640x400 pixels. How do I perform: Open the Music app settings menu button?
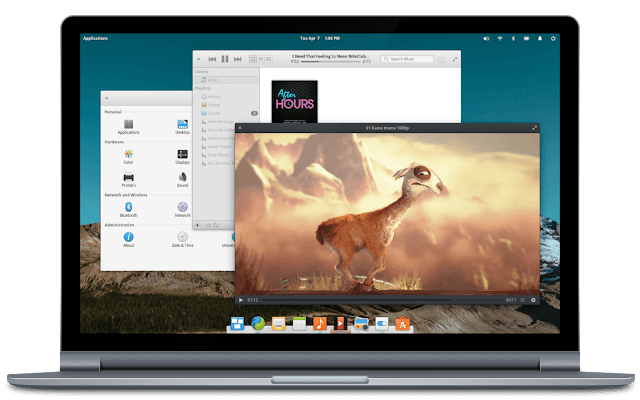441,59
